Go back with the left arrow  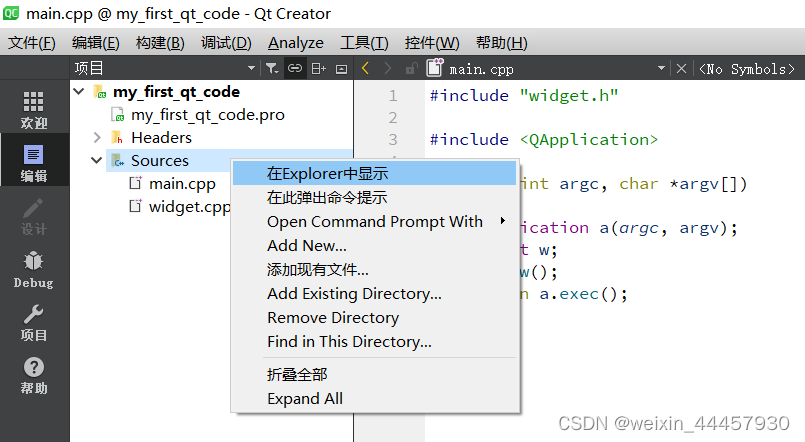(366, 68)
